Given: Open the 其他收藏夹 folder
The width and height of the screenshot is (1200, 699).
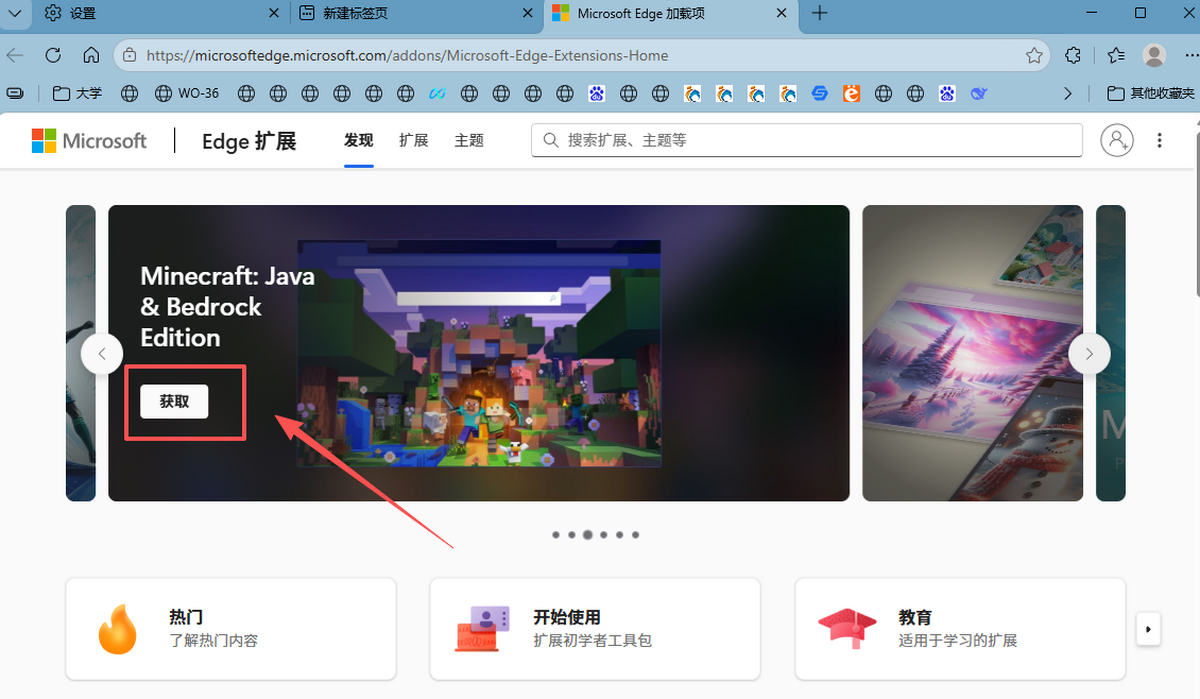Looking at the screenshot, I should tap(1151, 93).
